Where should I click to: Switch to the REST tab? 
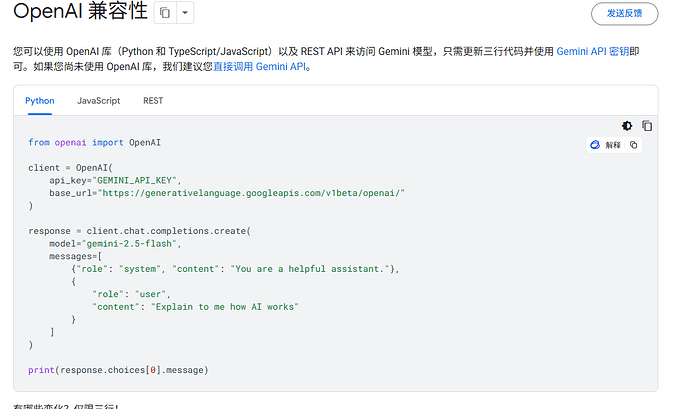[153, 101]
